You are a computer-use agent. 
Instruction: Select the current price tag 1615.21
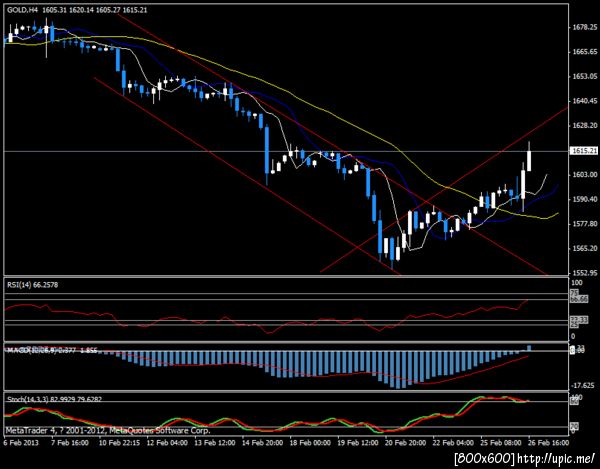coord(584,151)
